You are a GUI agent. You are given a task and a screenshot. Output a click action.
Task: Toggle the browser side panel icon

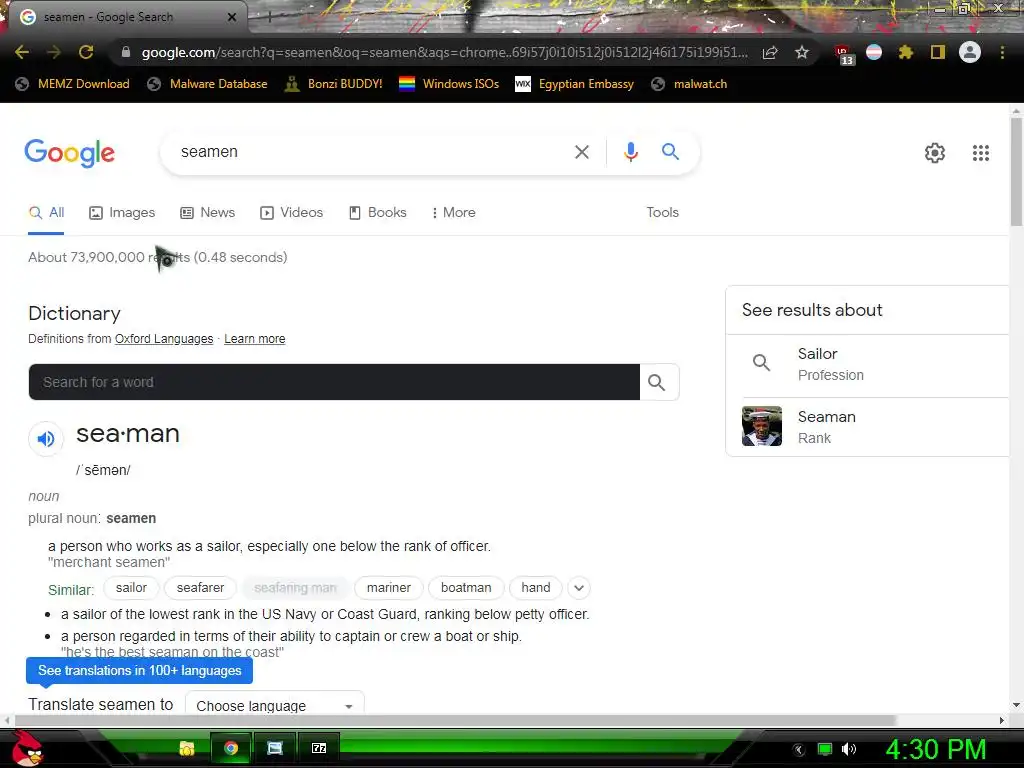938,52
